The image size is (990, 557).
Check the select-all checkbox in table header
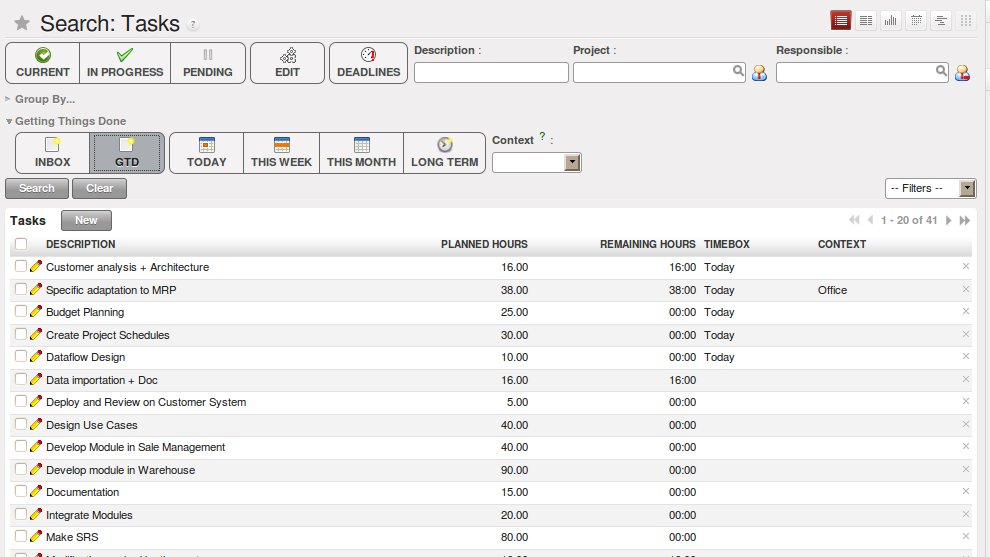[x=21, y=244]
